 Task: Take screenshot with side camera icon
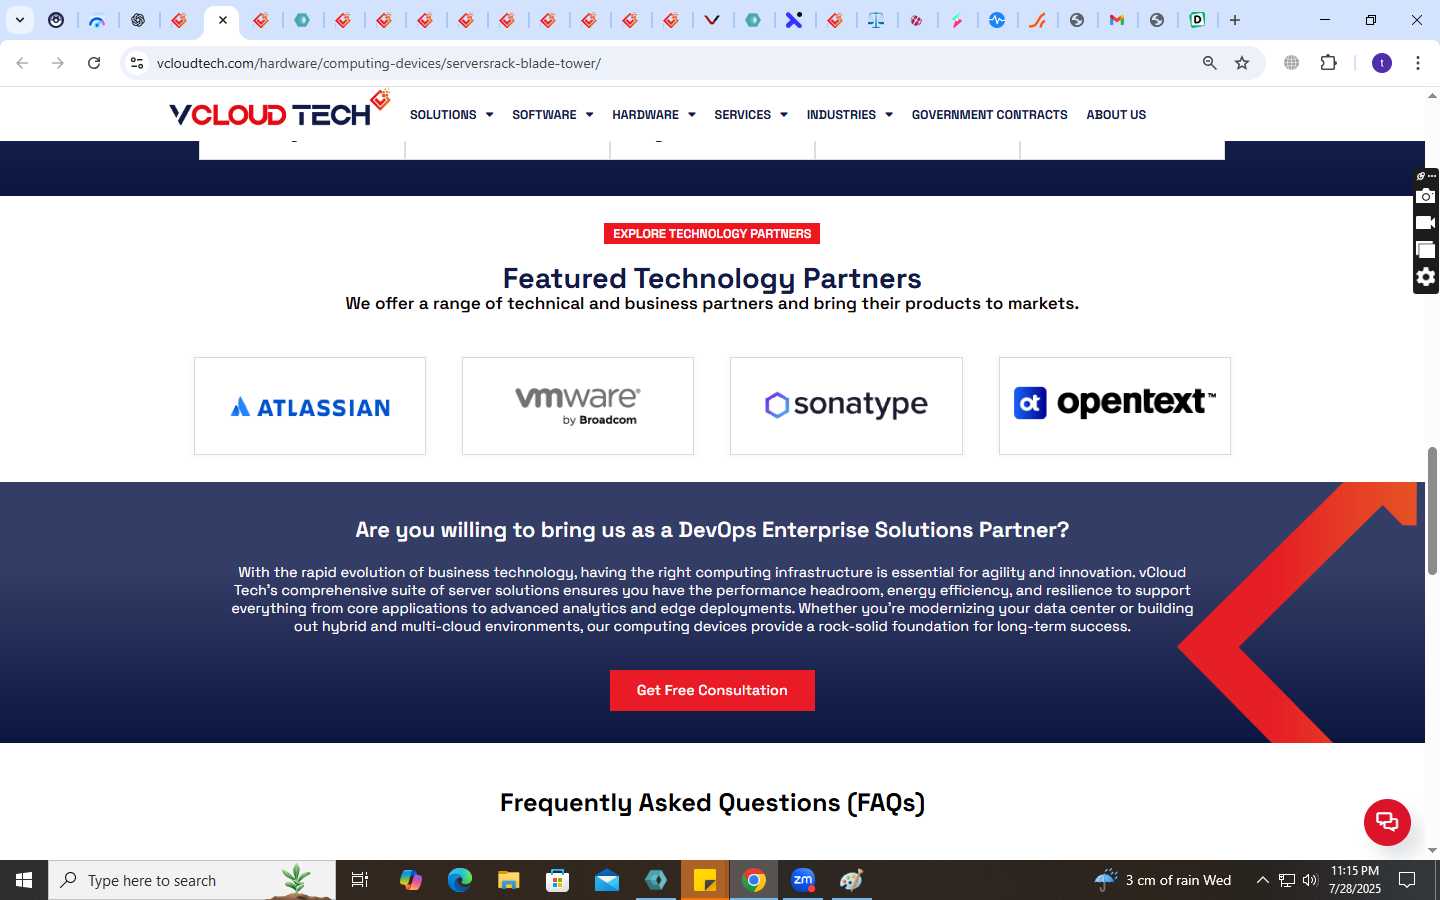tap(1426, 196)
